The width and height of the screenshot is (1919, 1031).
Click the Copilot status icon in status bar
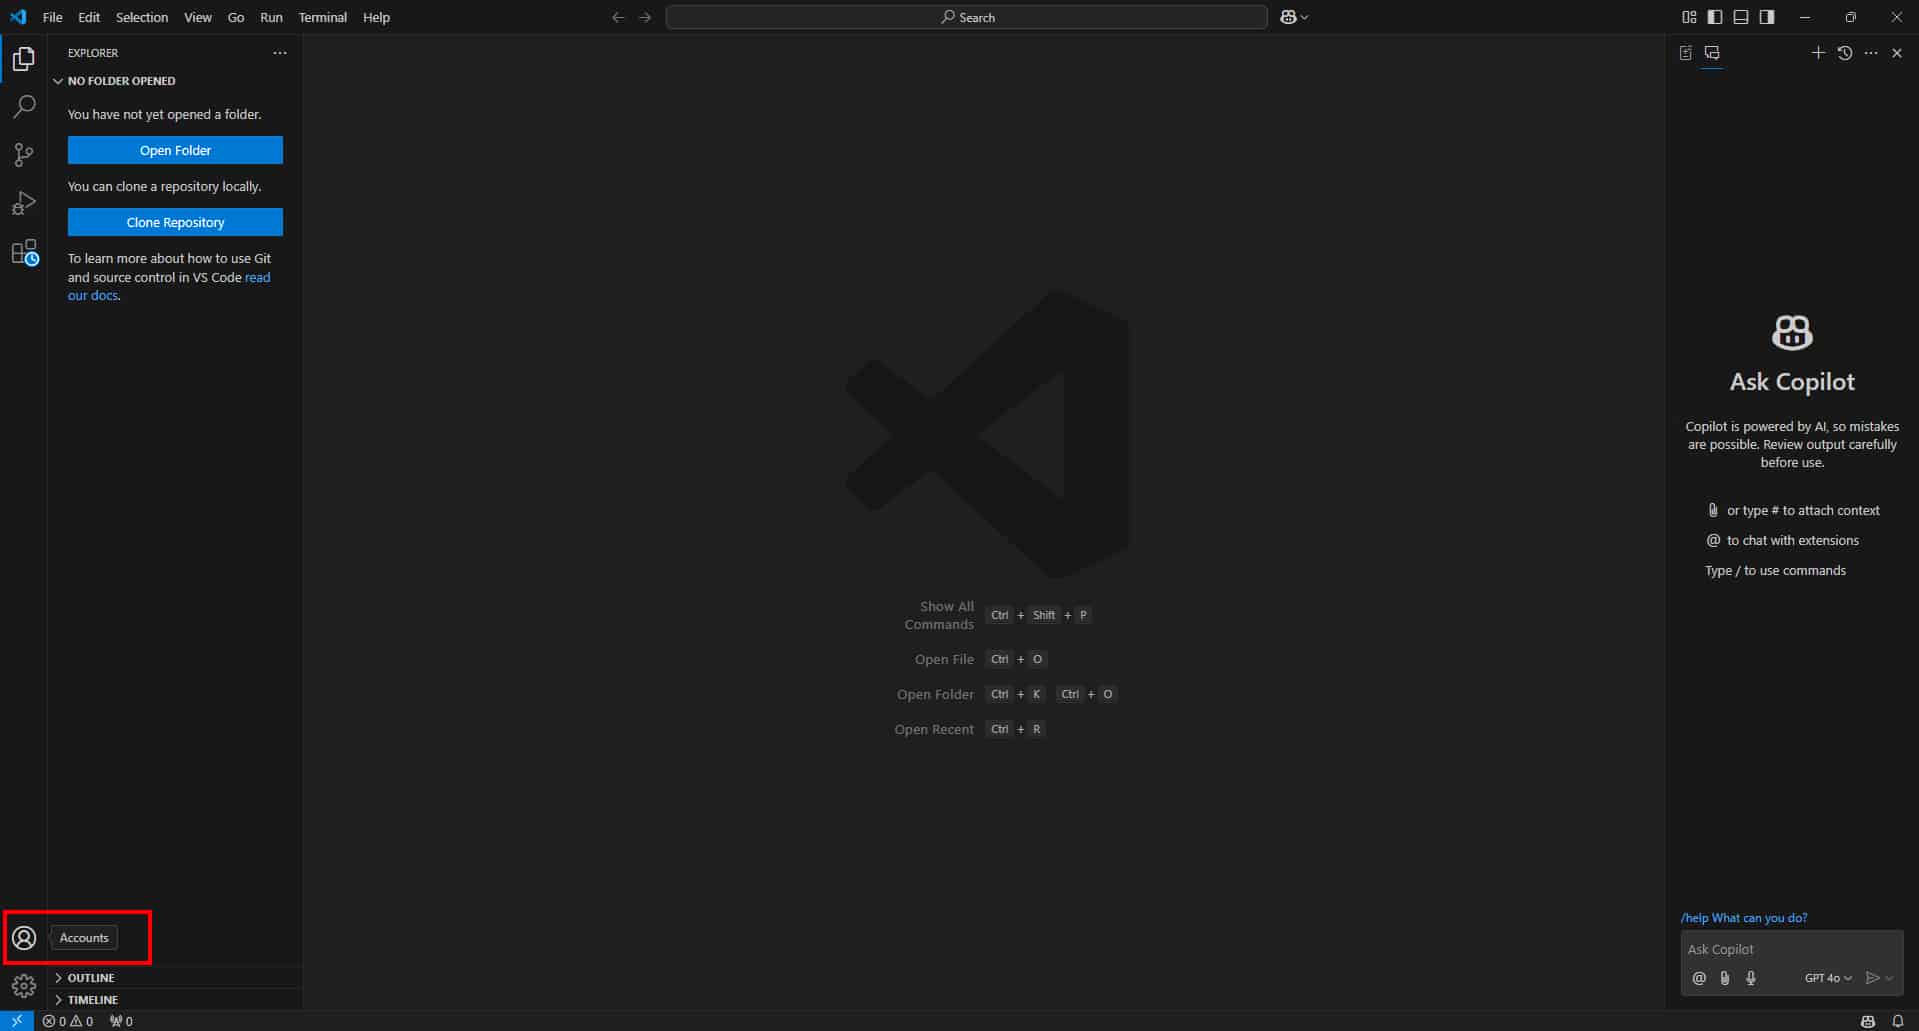(x=1867, y=1021)
